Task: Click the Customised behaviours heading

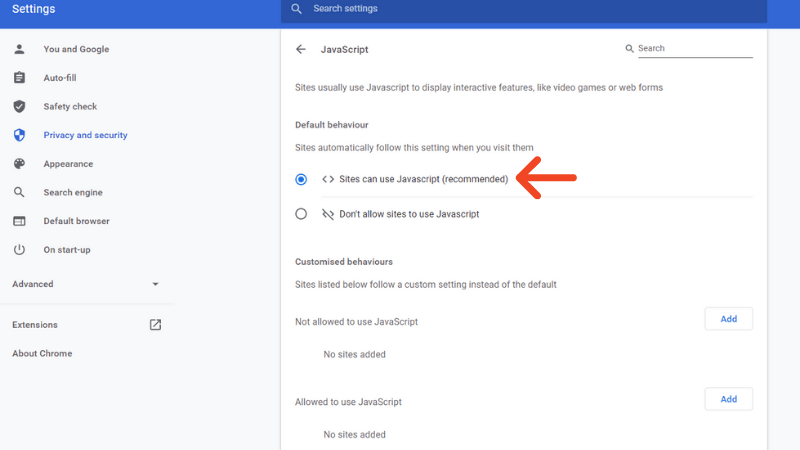Action: pyautogui.click(x=344, y=262)
